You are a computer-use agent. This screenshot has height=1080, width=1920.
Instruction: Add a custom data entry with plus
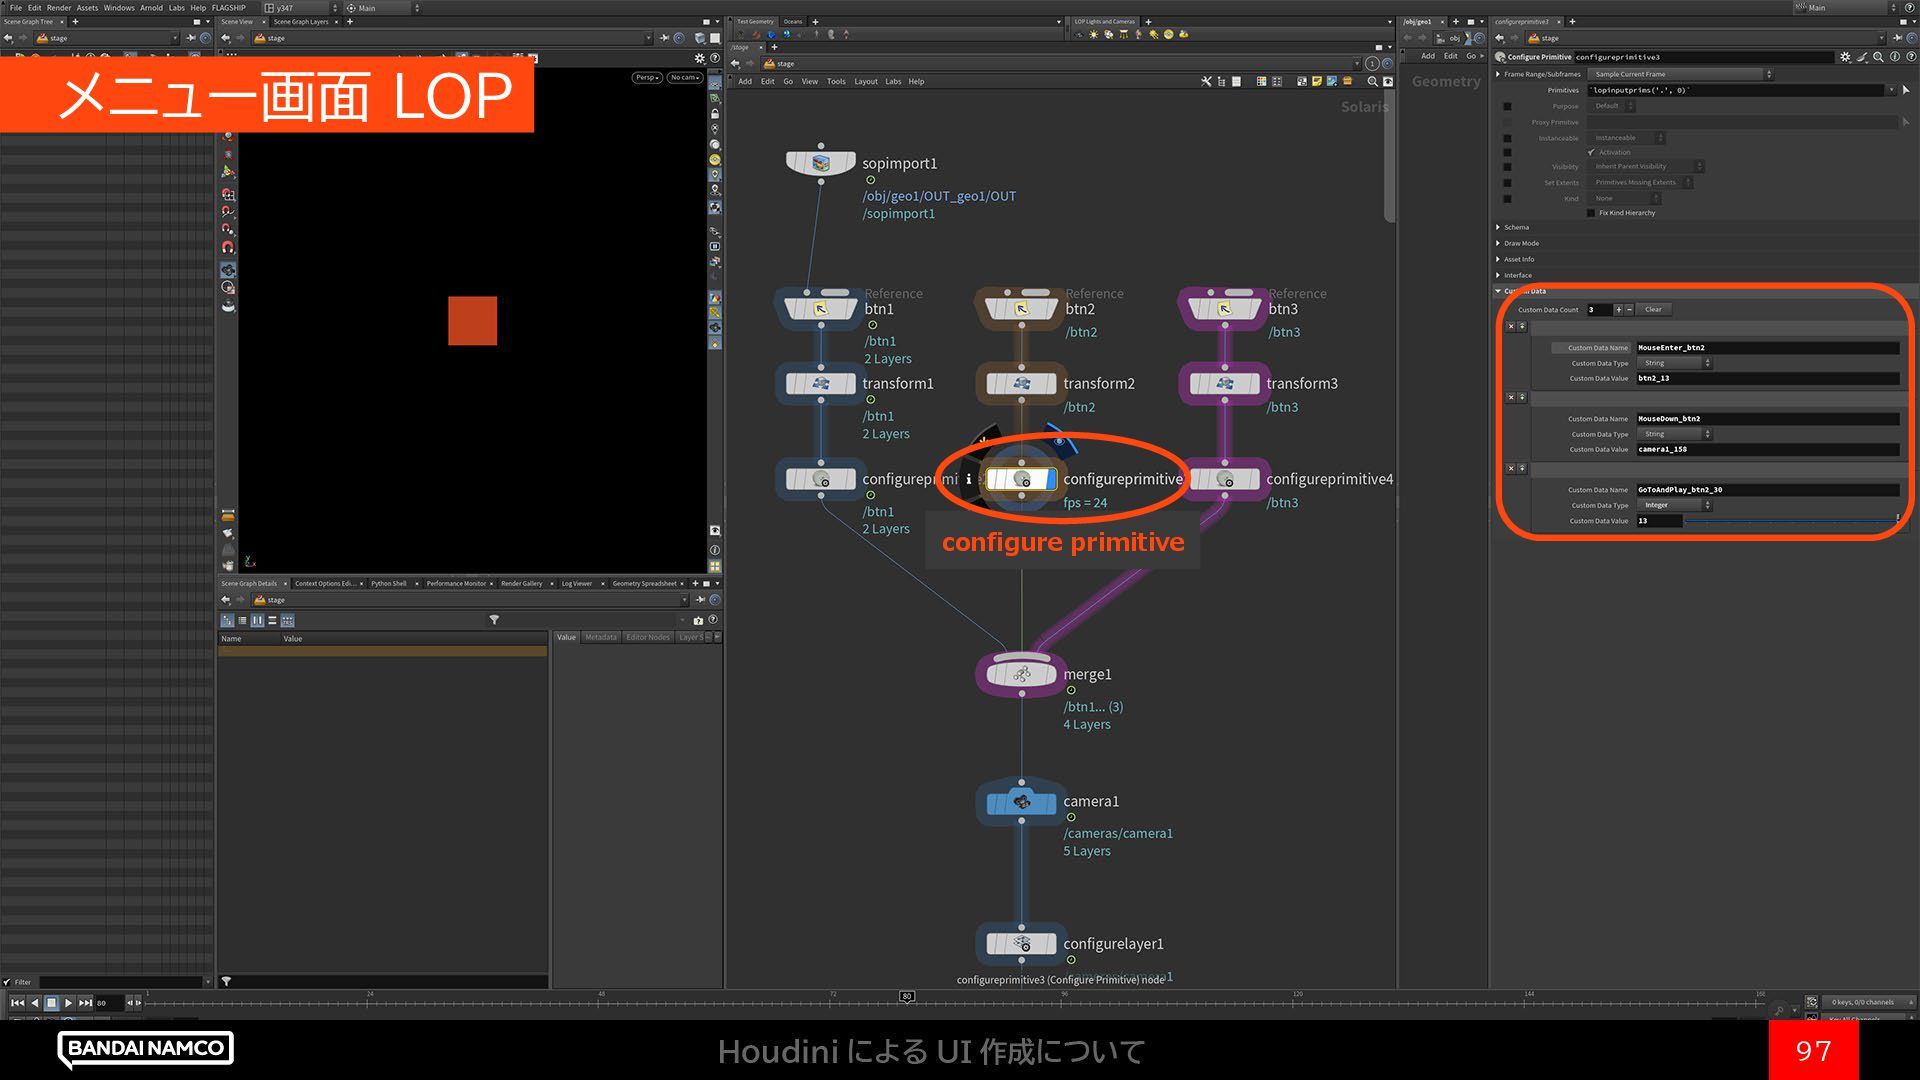click(x=1618, y=310)
